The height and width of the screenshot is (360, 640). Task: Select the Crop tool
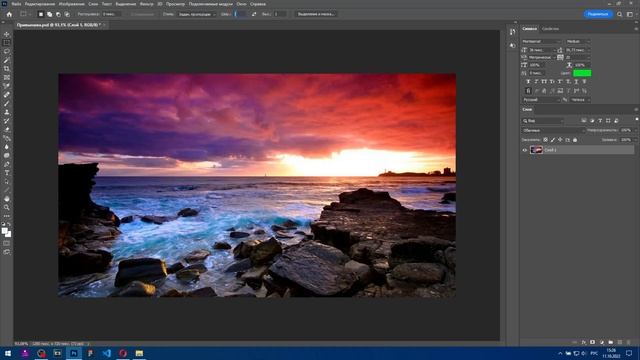coord(7,69)
